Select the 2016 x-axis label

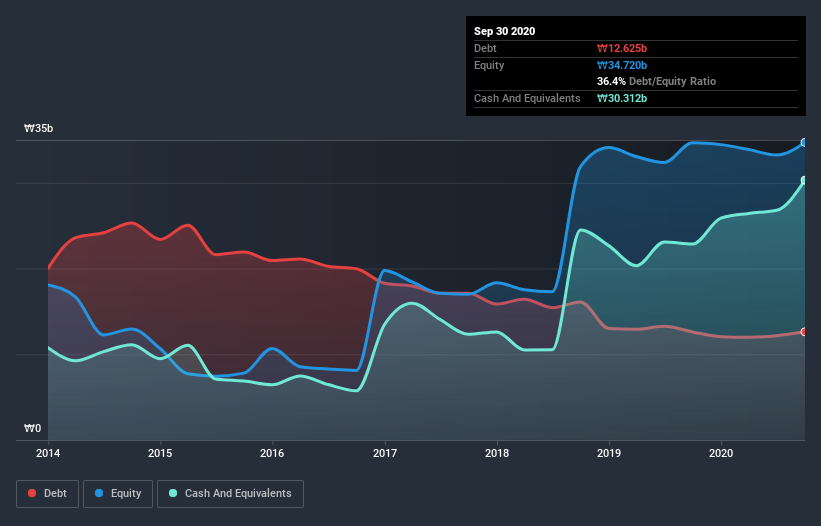pos(272,453)
